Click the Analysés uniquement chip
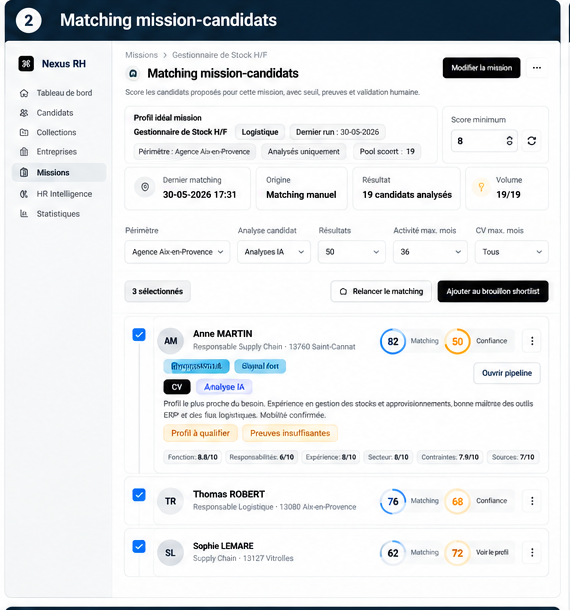 click(303, 152)
